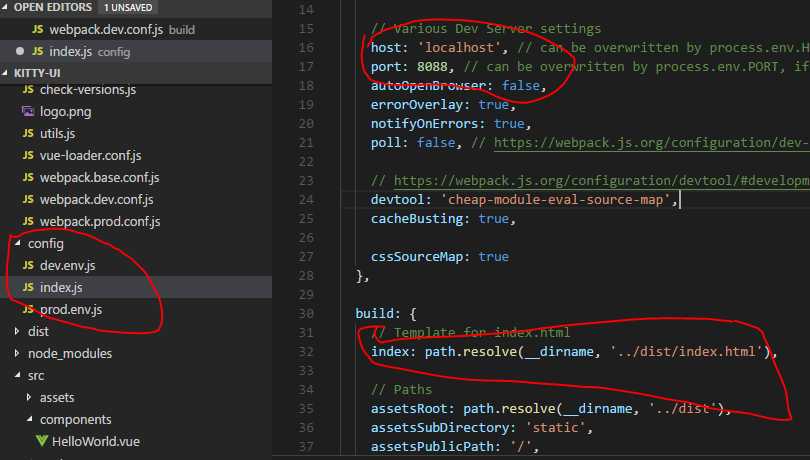
Task: Click the JS icon beside utils.js
Action: coord(28,134)
